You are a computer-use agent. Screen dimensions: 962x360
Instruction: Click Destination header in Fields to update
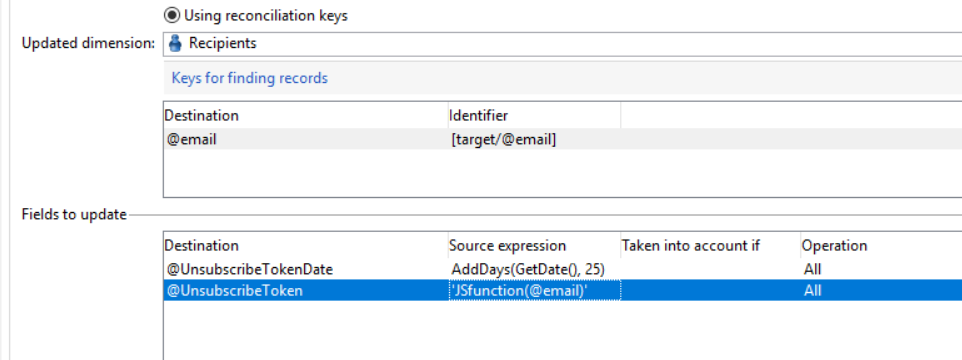coord(202,246)
